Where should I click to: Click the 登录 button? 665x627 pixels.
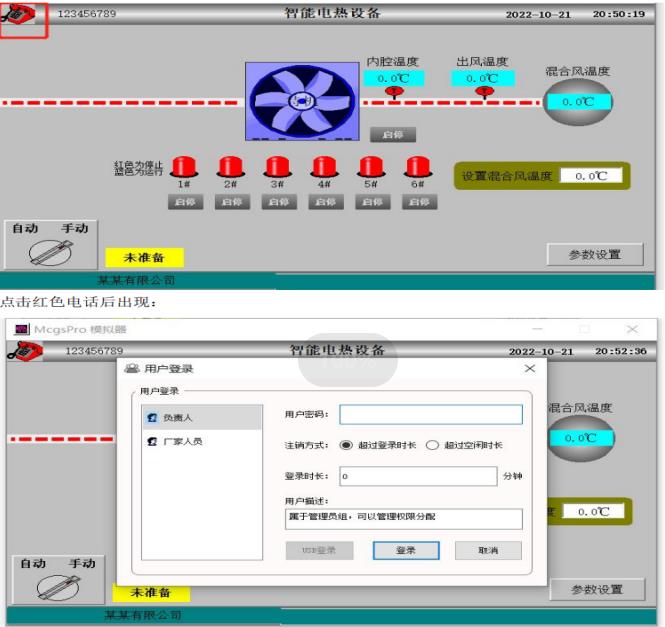click(x=406, y=550)
